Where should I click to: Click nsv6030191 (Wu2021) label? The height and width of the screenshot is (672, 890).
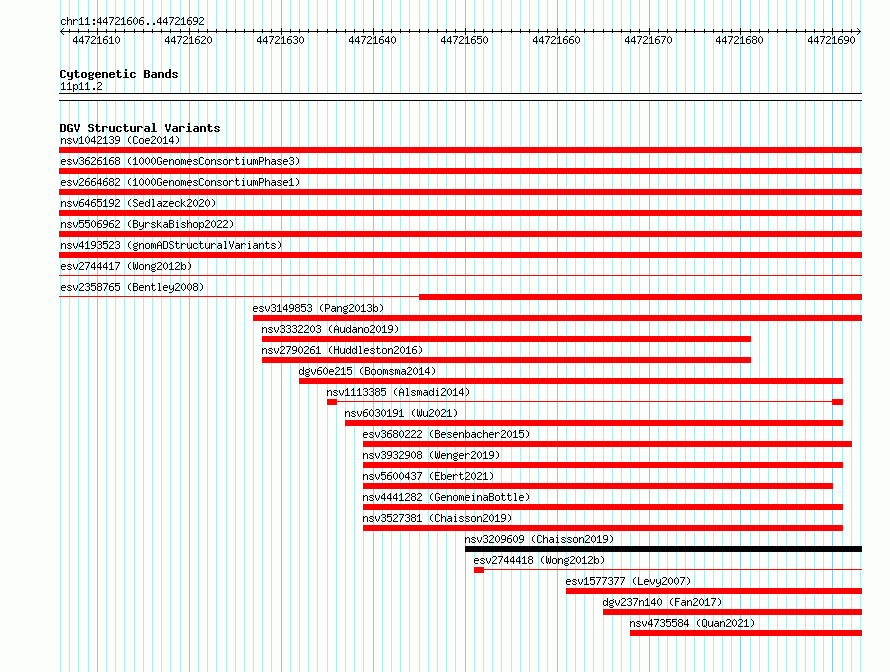pyautogui.click(x=401, y=413)
